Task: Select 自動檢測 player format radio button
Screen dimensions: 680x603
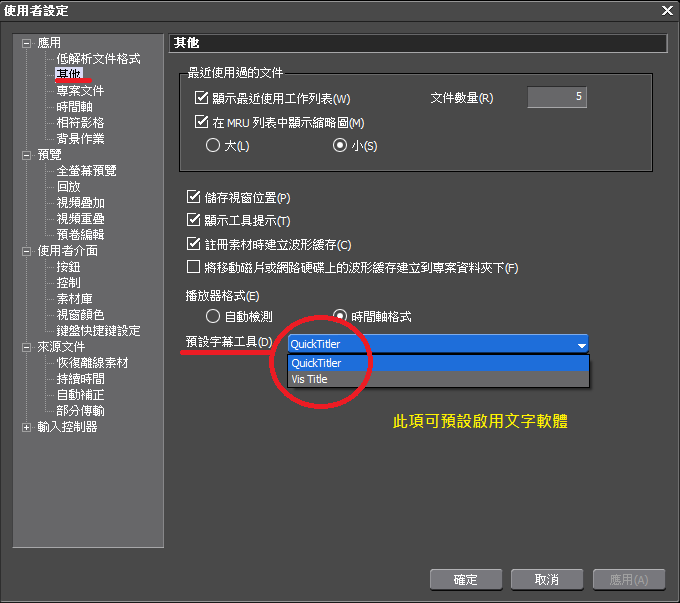Action: point(212,316)
